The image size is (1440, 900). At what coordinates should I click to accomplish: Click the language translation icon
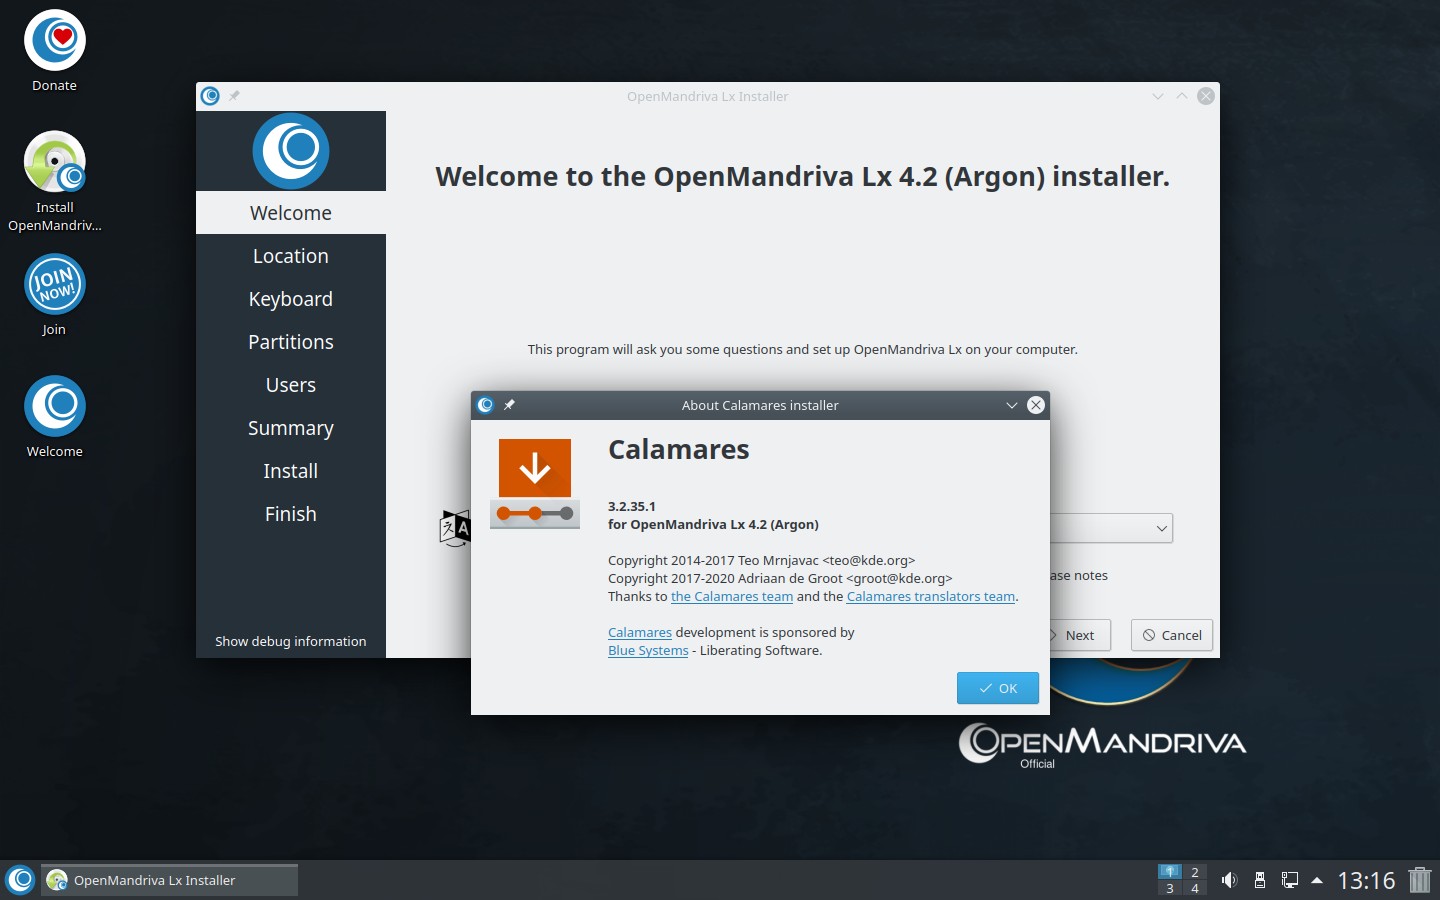click(455, 528)
